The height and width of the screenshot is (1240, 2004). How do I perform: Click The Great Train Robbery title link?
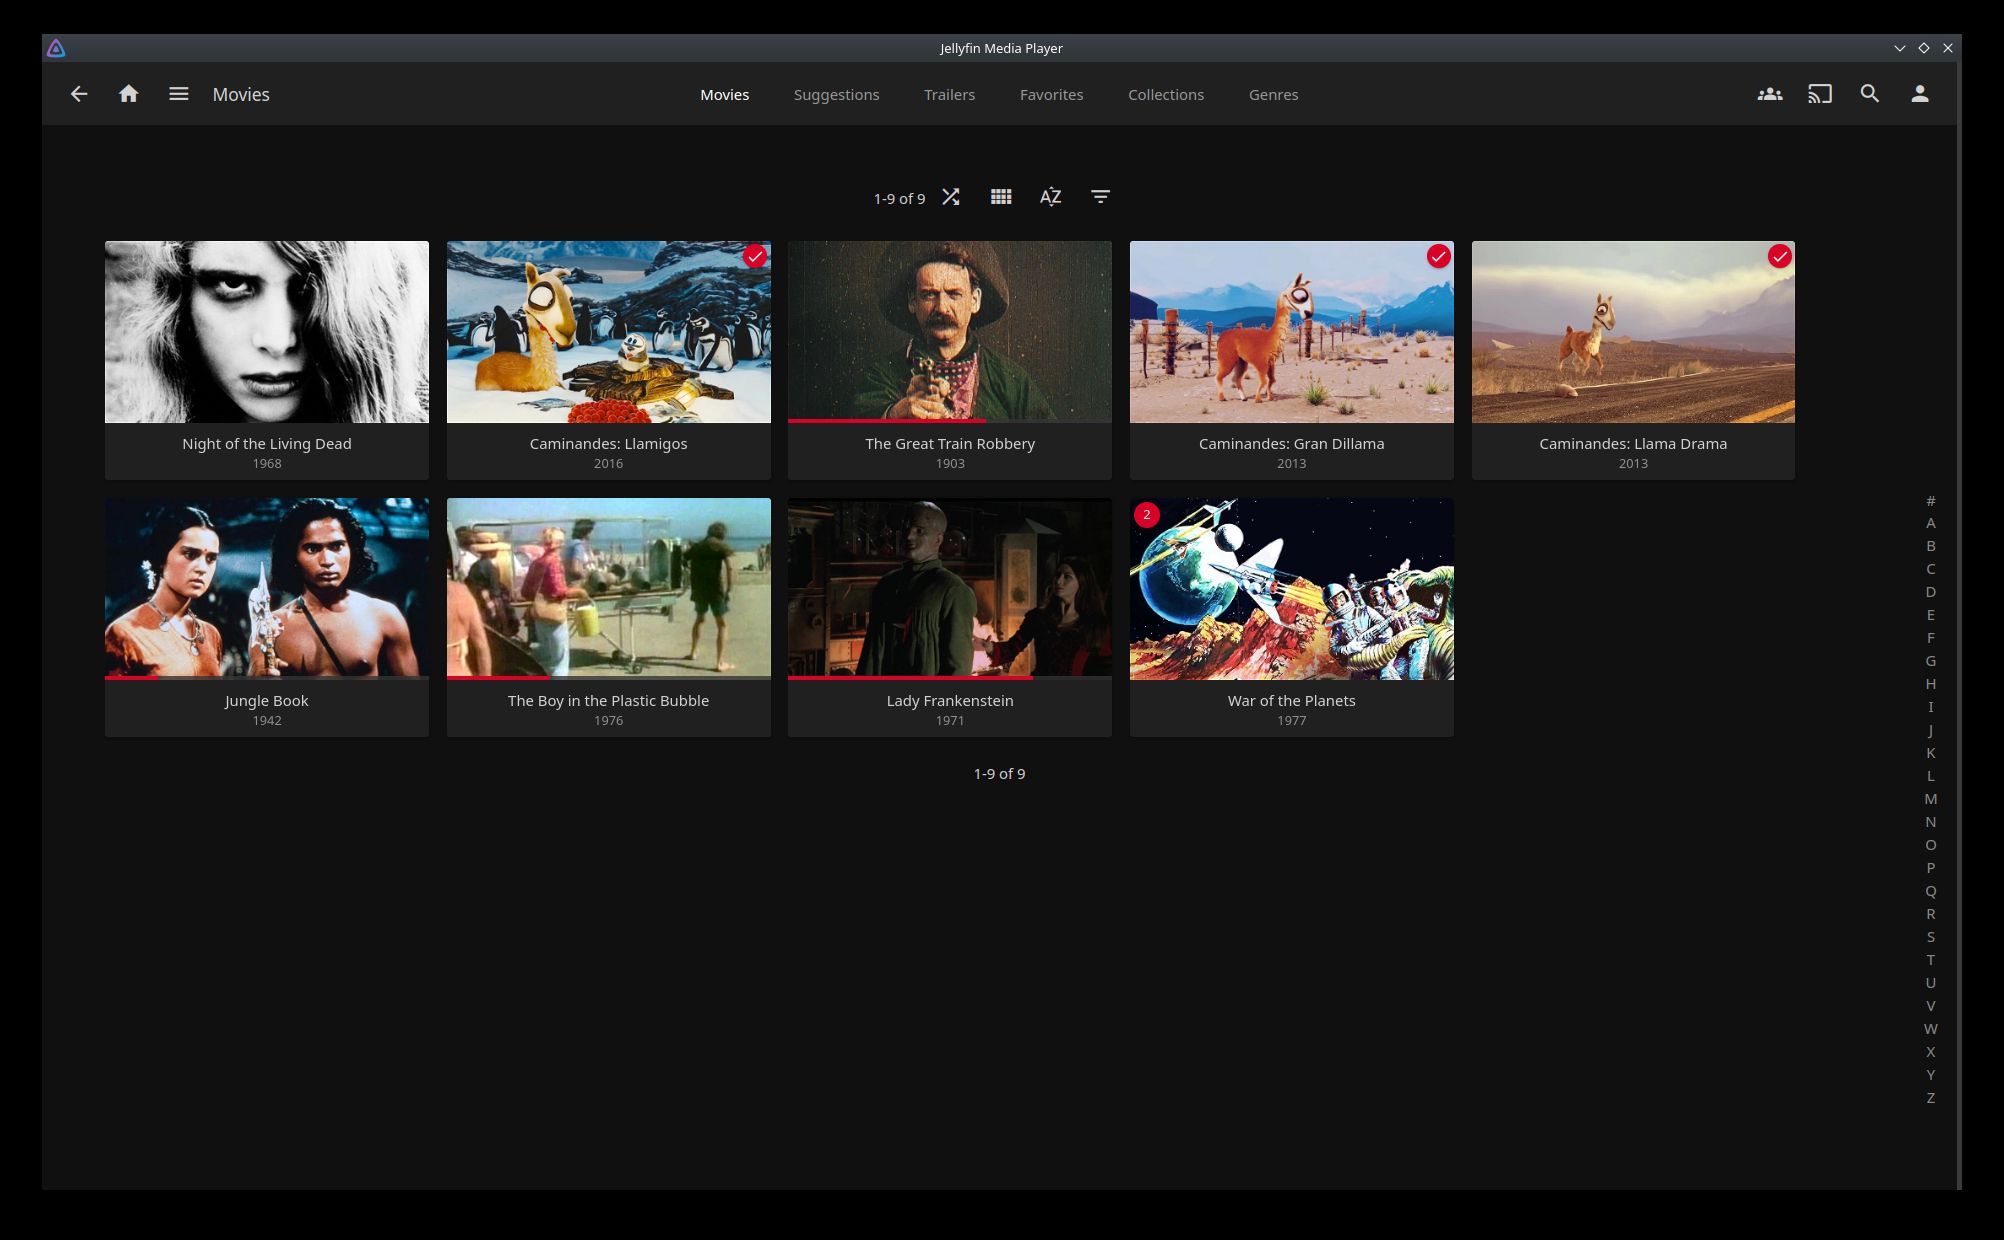coord(950,444)
